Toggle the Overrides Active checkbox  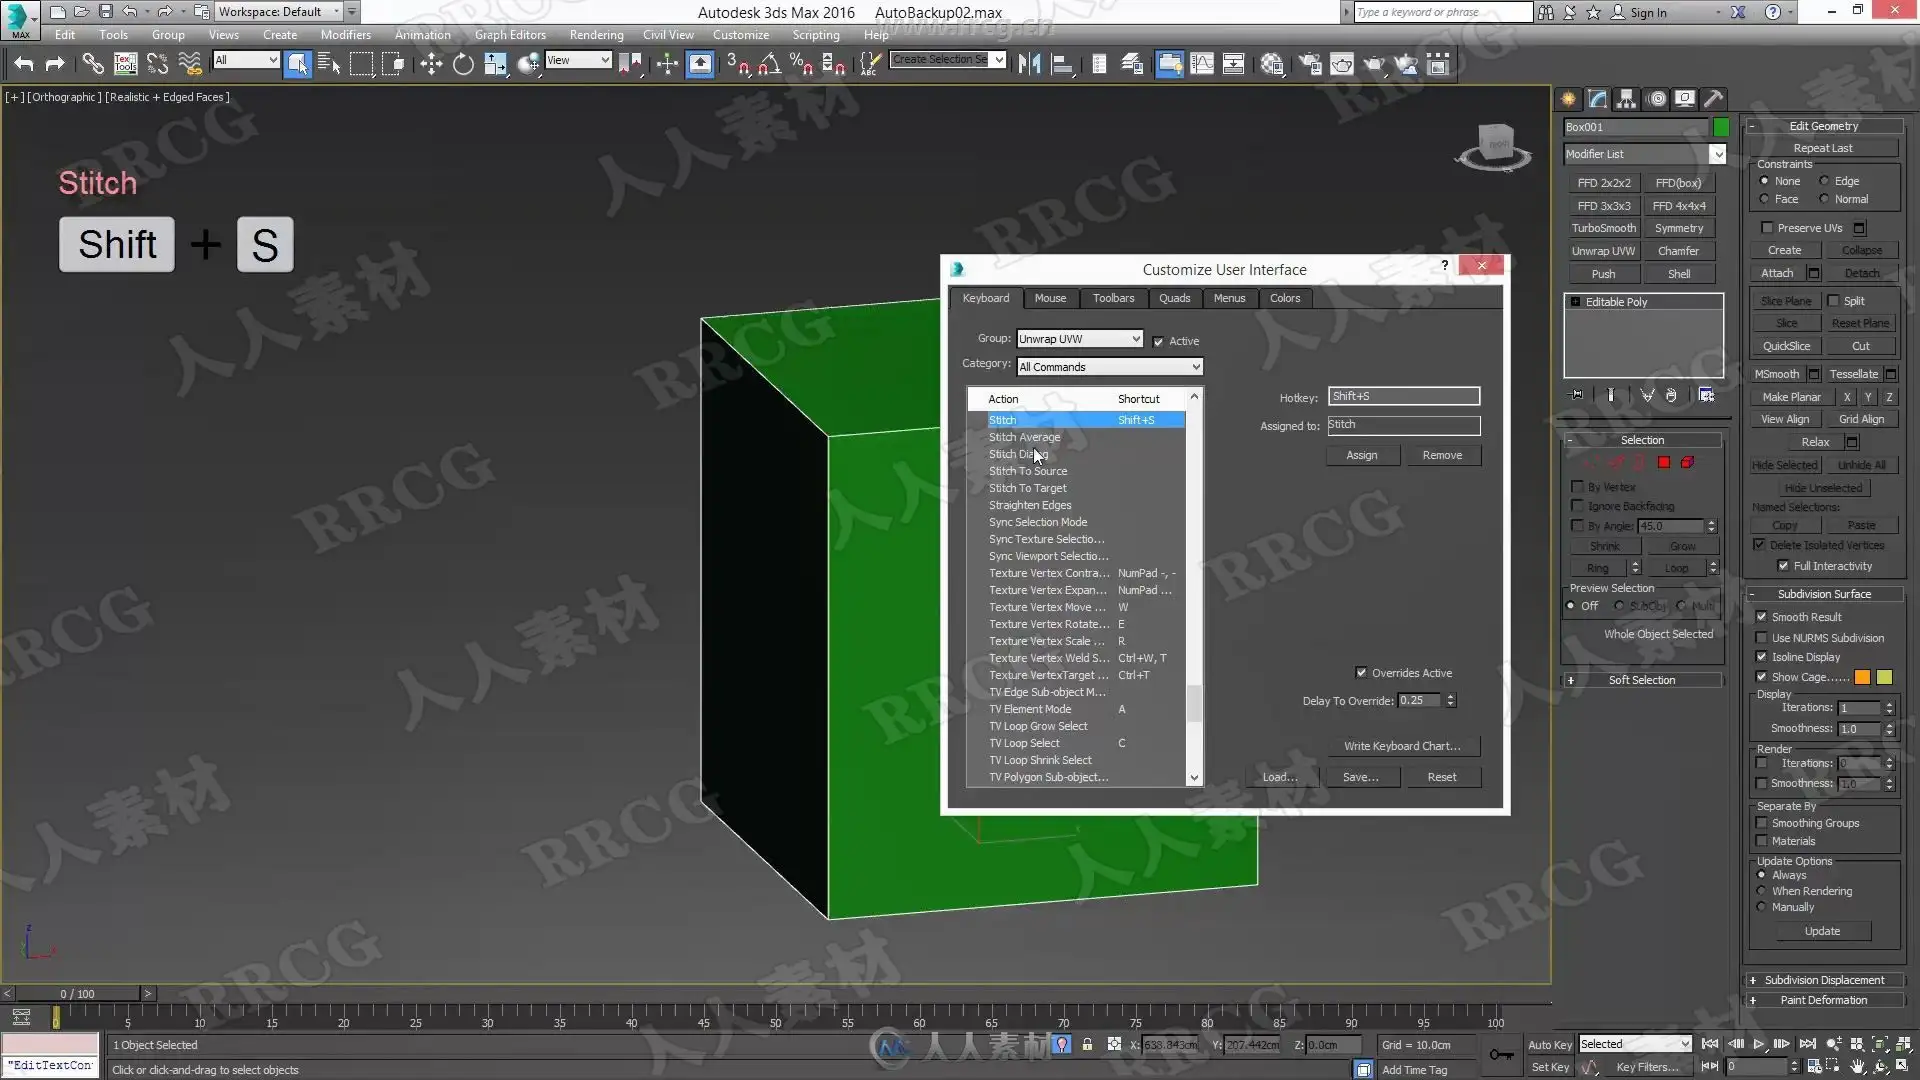(x=1361, y=673)
